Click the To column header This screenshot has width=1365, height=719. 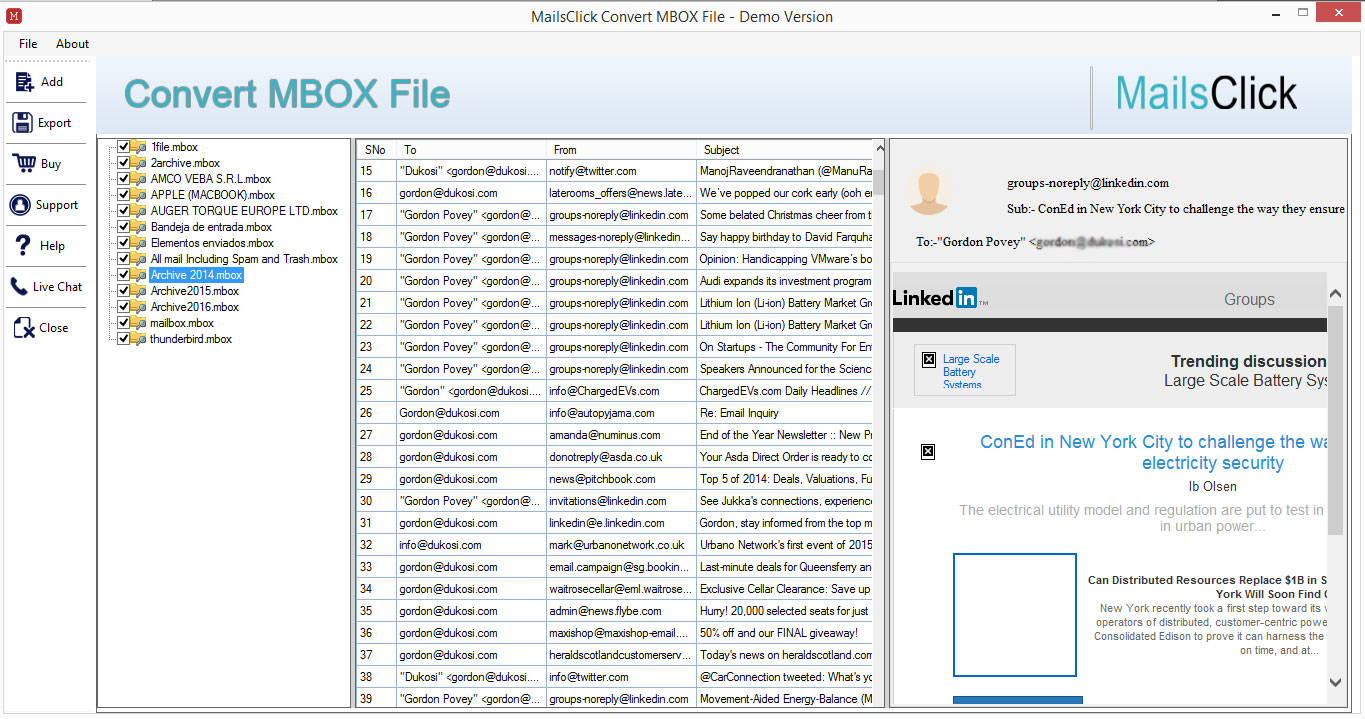(471, 150)
